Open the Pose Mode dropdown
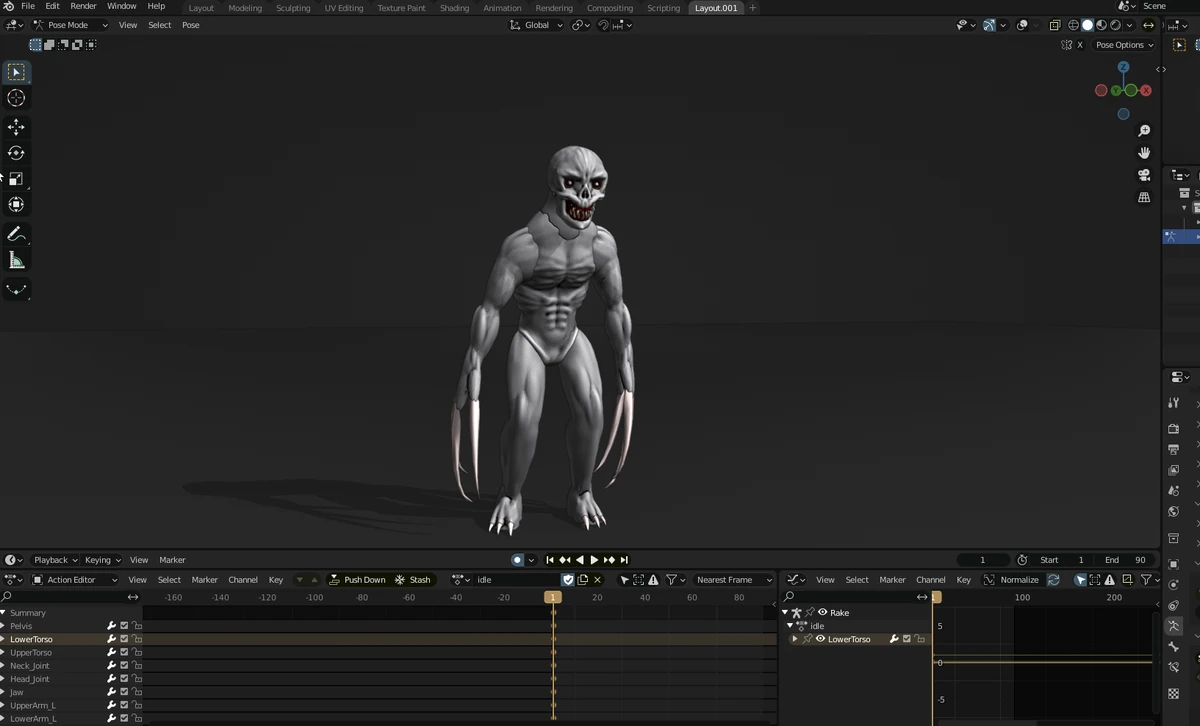This screenshot has height=726, width=1200. 71,25
